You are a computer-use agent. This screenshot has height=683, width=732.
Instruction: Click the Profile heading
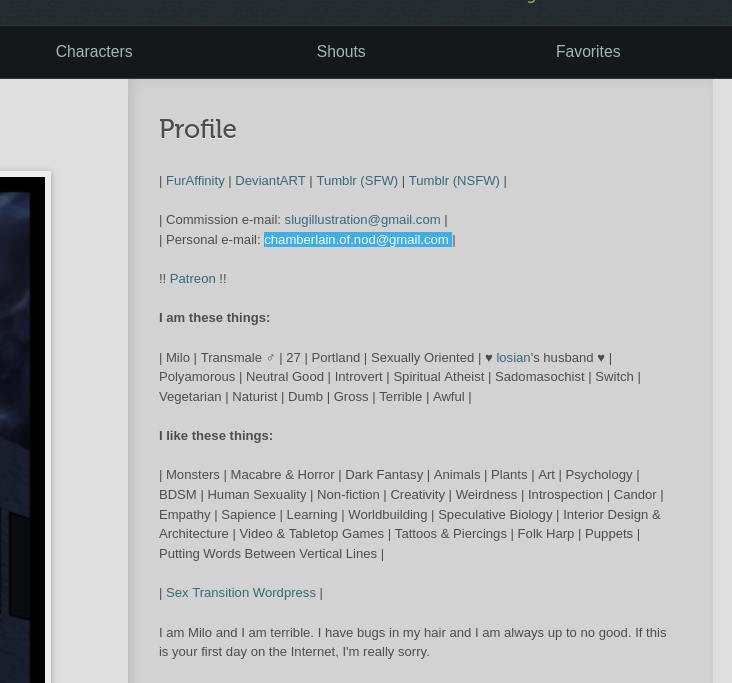(x=198, y=130)
